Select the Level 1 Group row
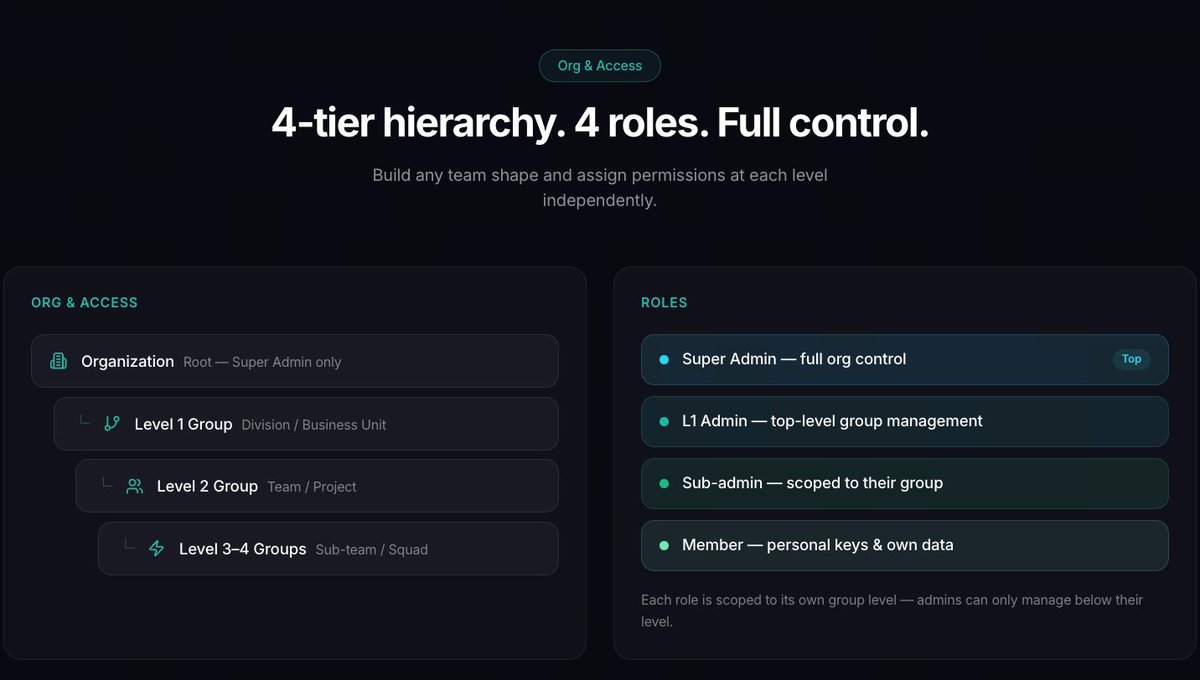Viewport: 1200px width, 680px height. [x=306, y=424]
